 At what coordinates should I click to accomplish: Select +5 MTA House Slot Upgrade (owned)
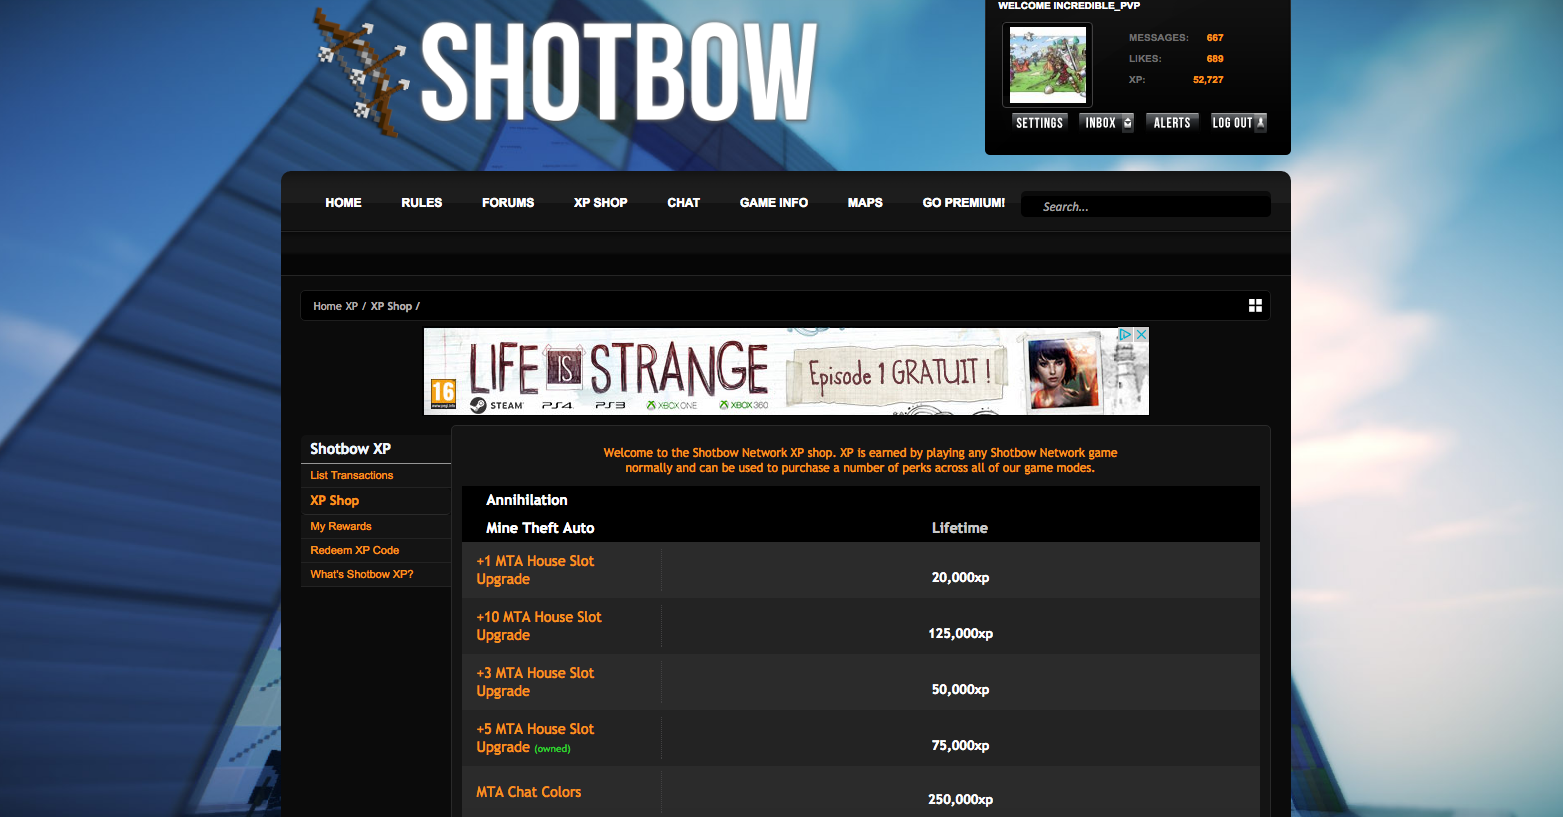(535, 738)
